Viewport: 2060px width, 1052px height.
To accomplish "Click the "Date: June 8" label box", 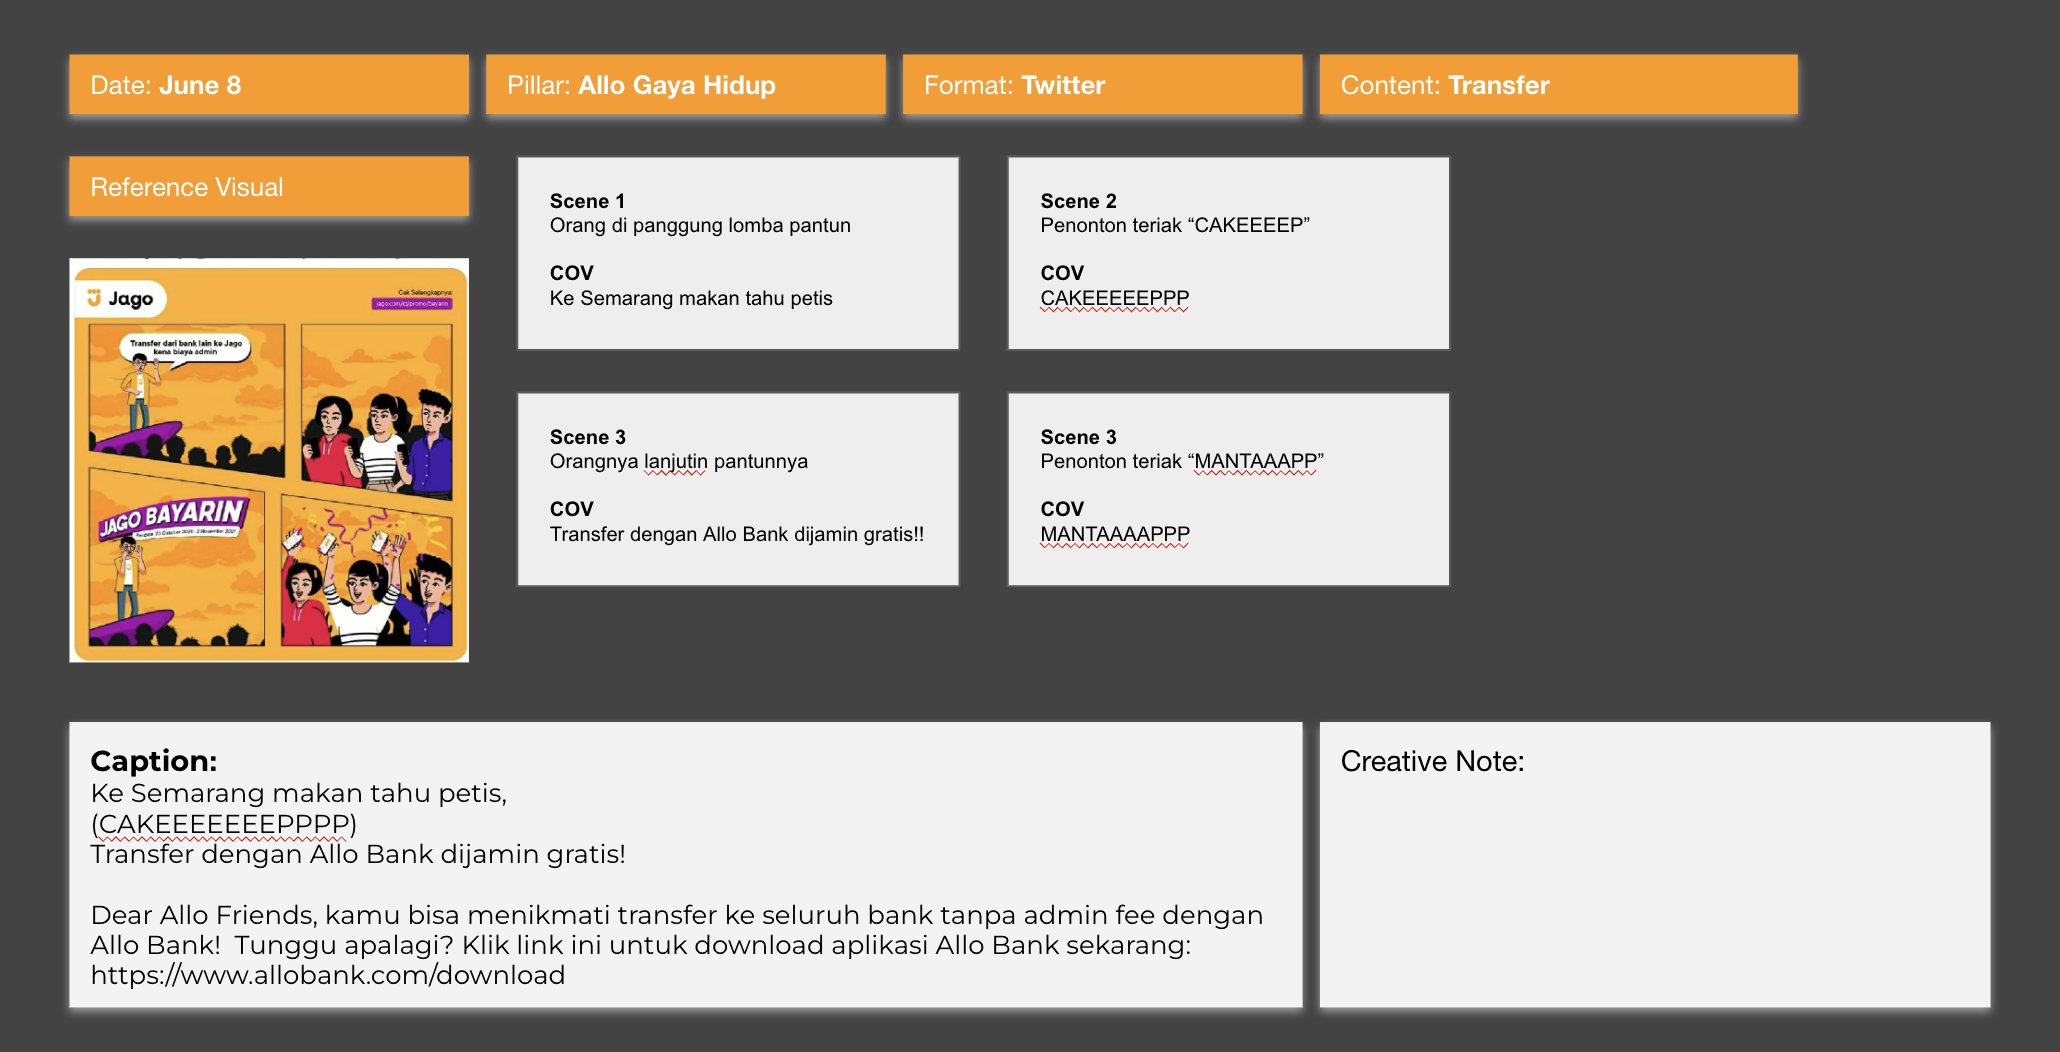I will [269, 85].
